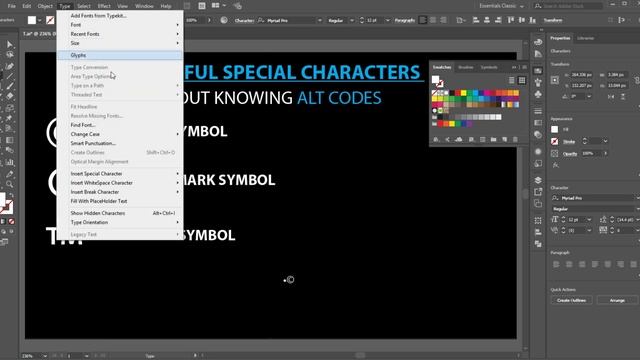Click the delete swatch trash icon
Image resolution: width=640 pixels, height=360 pixels.
515,140
